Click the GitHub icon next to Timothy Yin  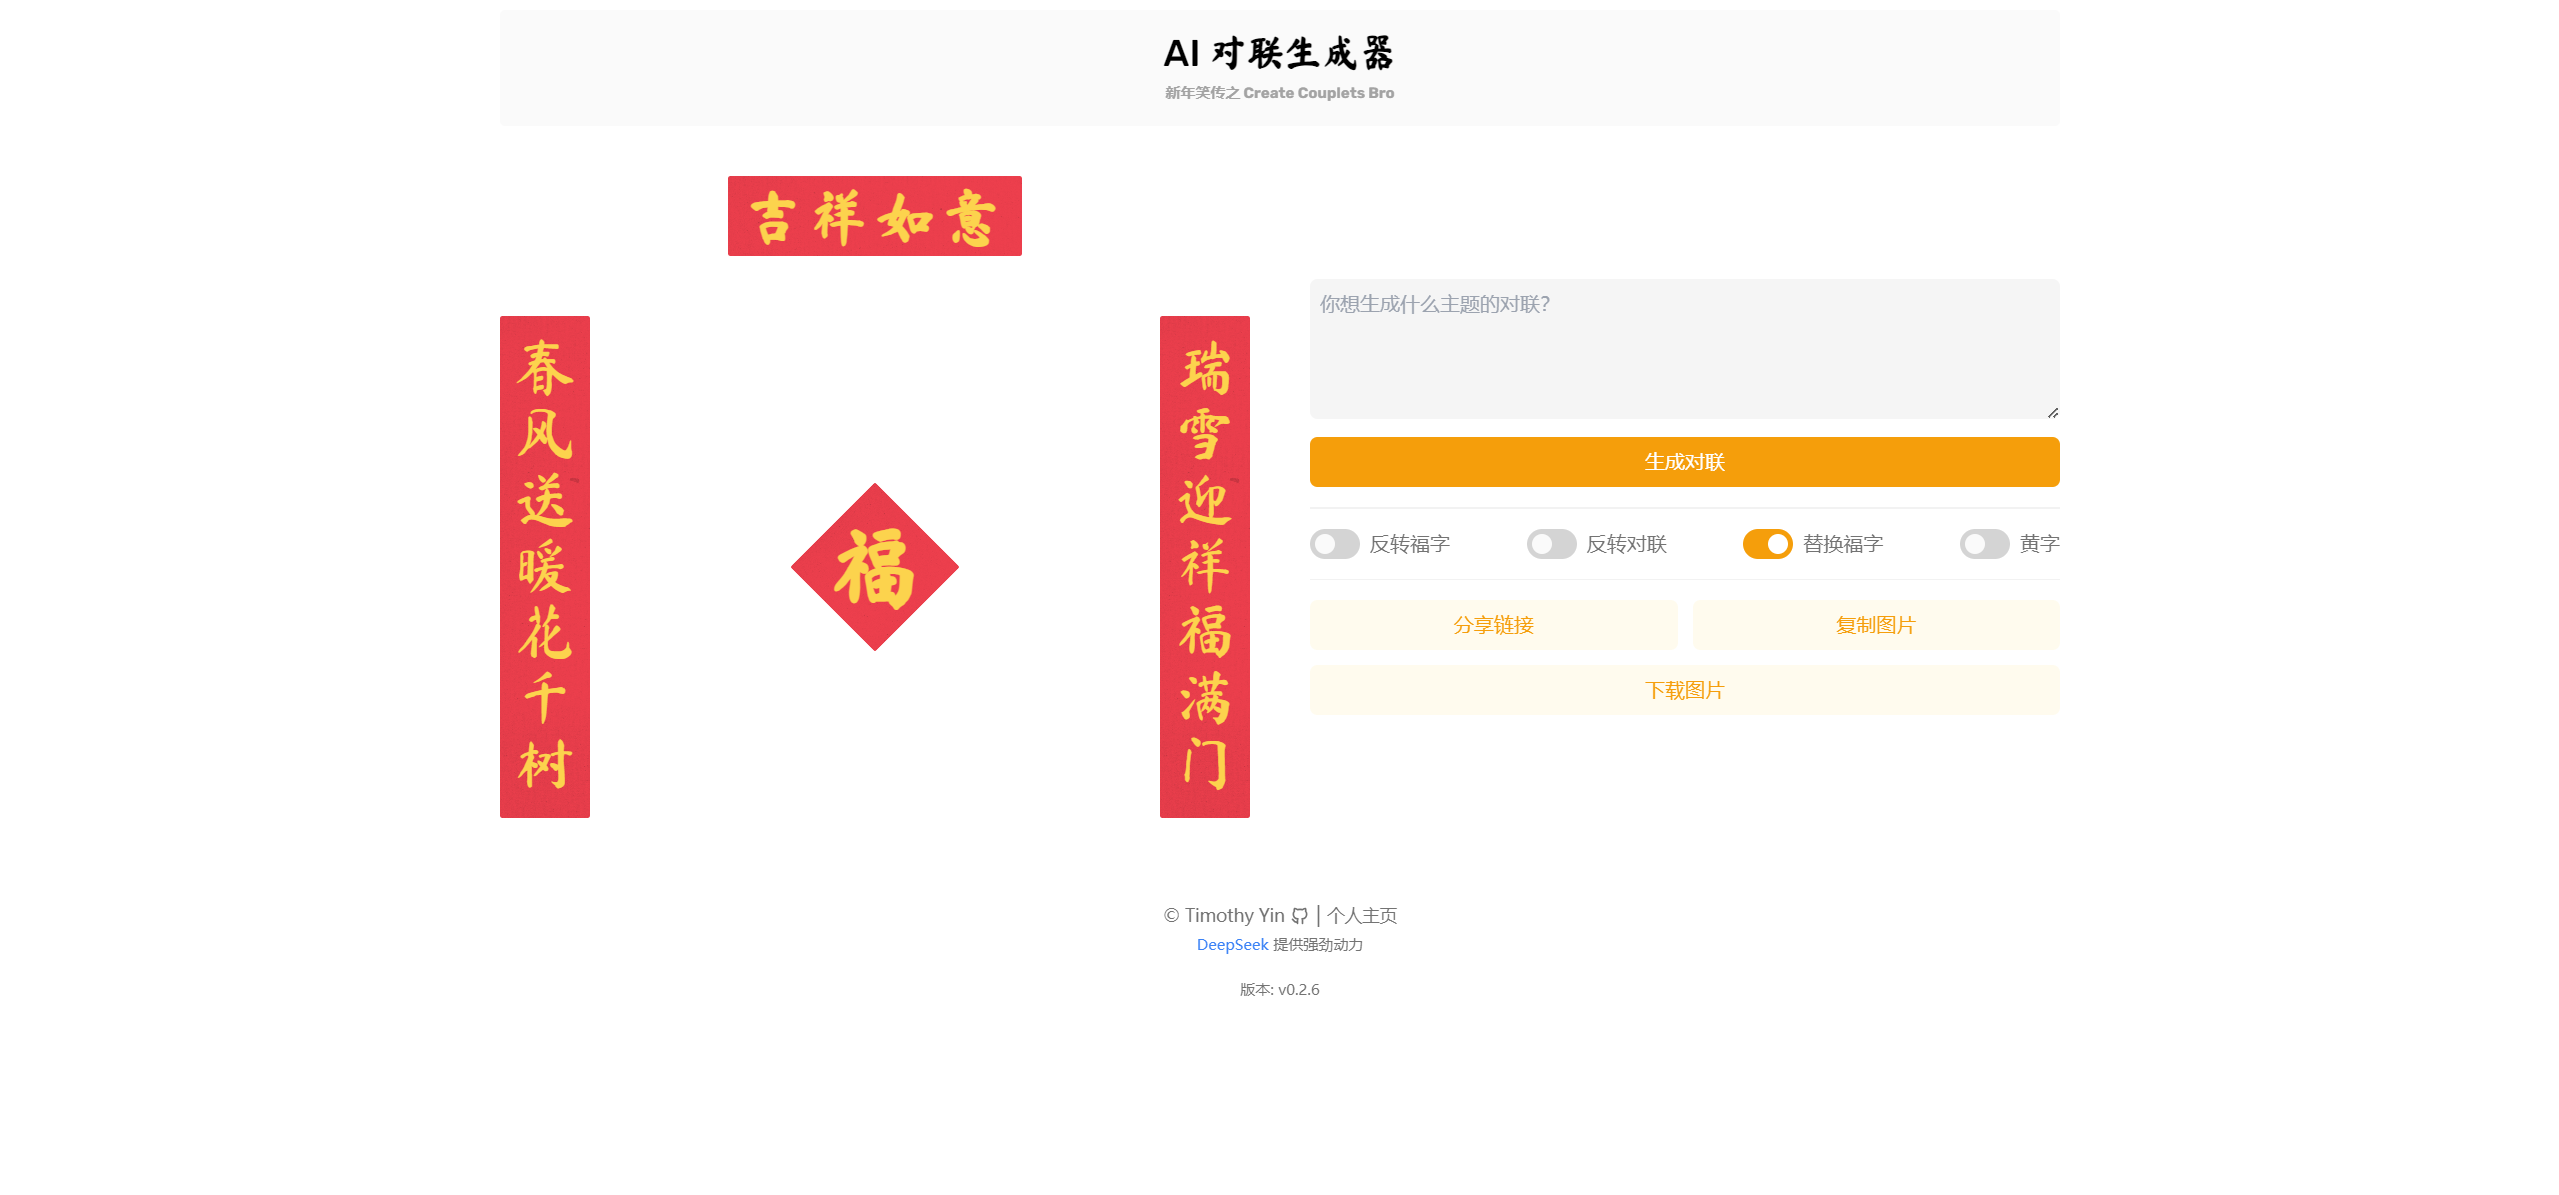point(1298,914)
